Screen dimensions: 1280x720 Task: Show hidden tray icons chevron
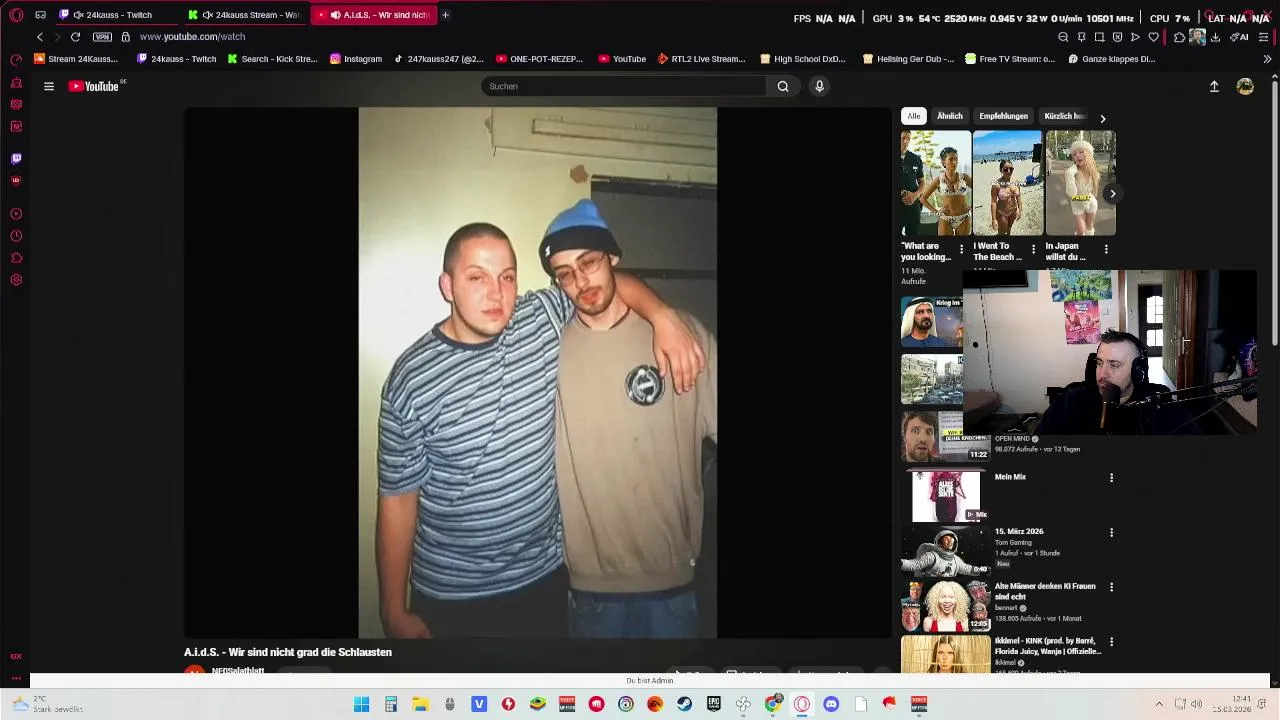[1159, 704]
